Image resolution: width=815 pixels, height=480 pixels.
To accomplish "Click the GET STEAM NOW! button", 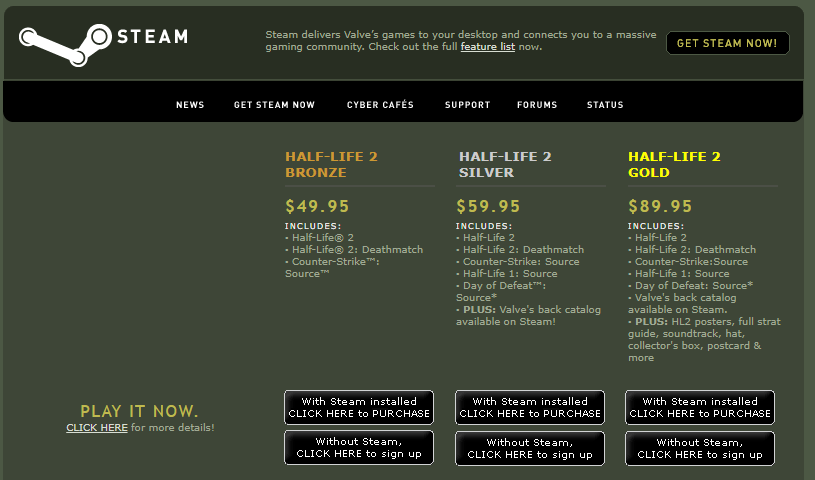I will (x=728, y=43).
